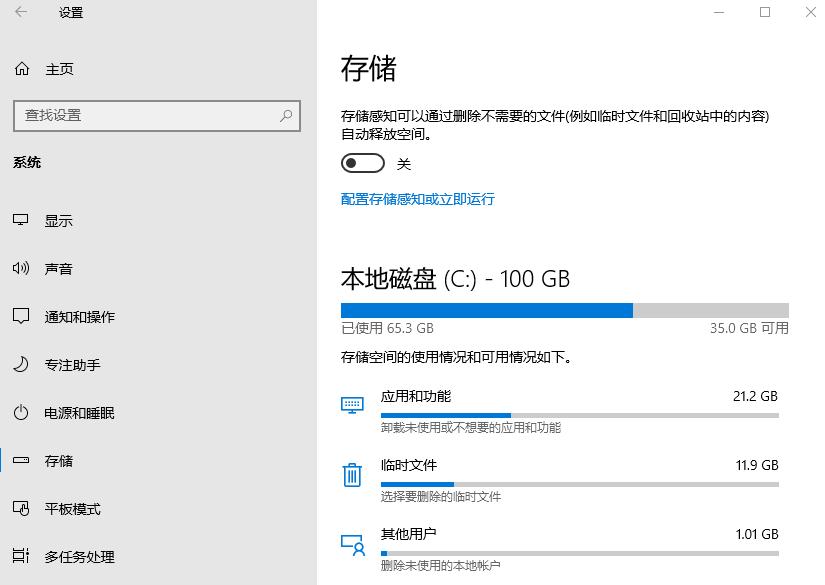Open the 应用和功能 apps icon
The height and width of the screenshot is (585, 825).
[x=352, y=404]
